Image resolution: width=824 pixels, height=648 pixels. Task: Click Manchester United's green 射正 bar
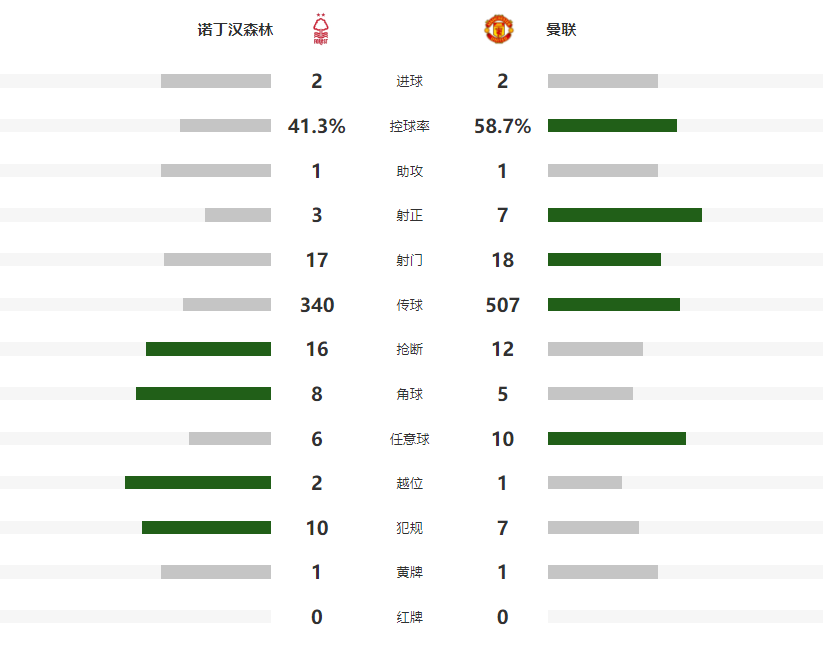tap(625, 215)
